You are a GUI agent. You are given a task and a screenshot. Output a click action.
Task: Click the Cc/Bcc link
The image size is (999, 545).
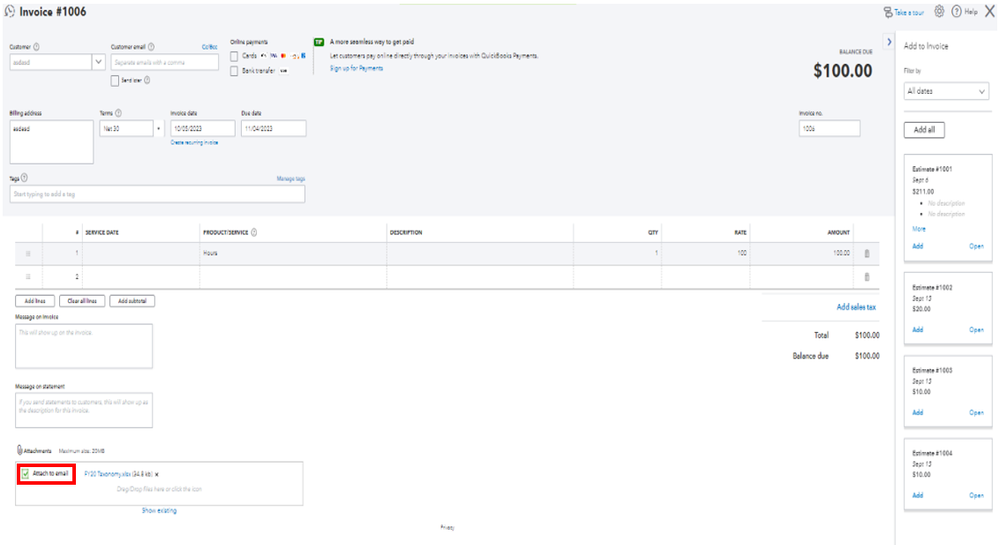pyautogui.click(x=209, y=47)
